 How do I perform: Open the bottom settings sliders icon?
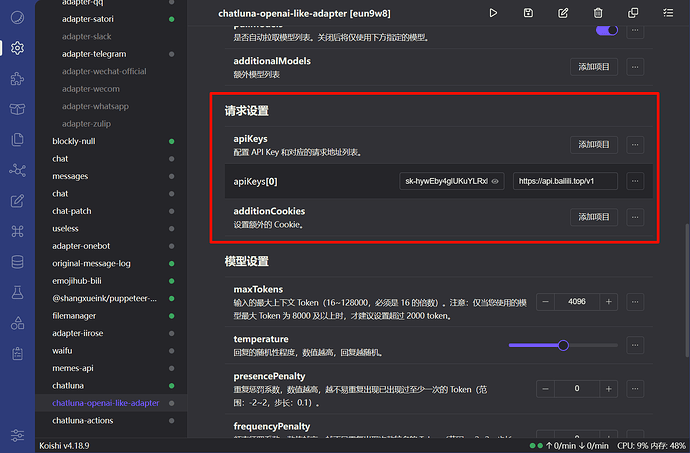(x=17, y=434)
